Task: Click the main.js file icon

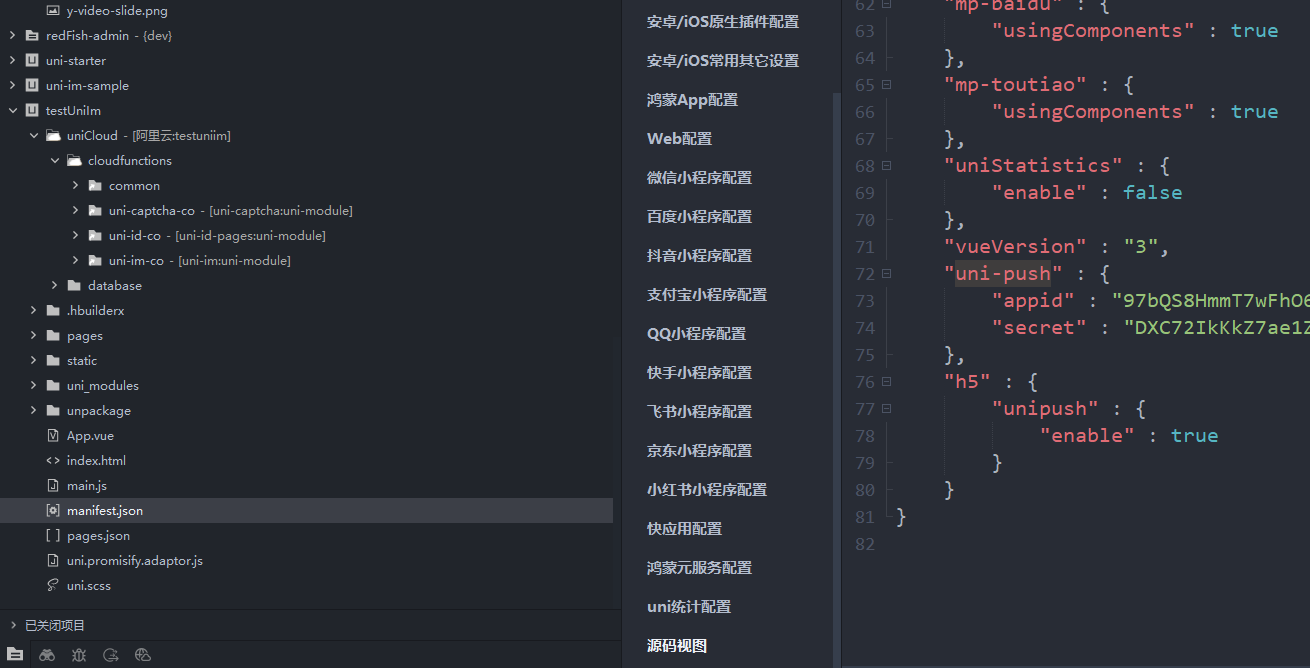Action: (x=54, y=485)
